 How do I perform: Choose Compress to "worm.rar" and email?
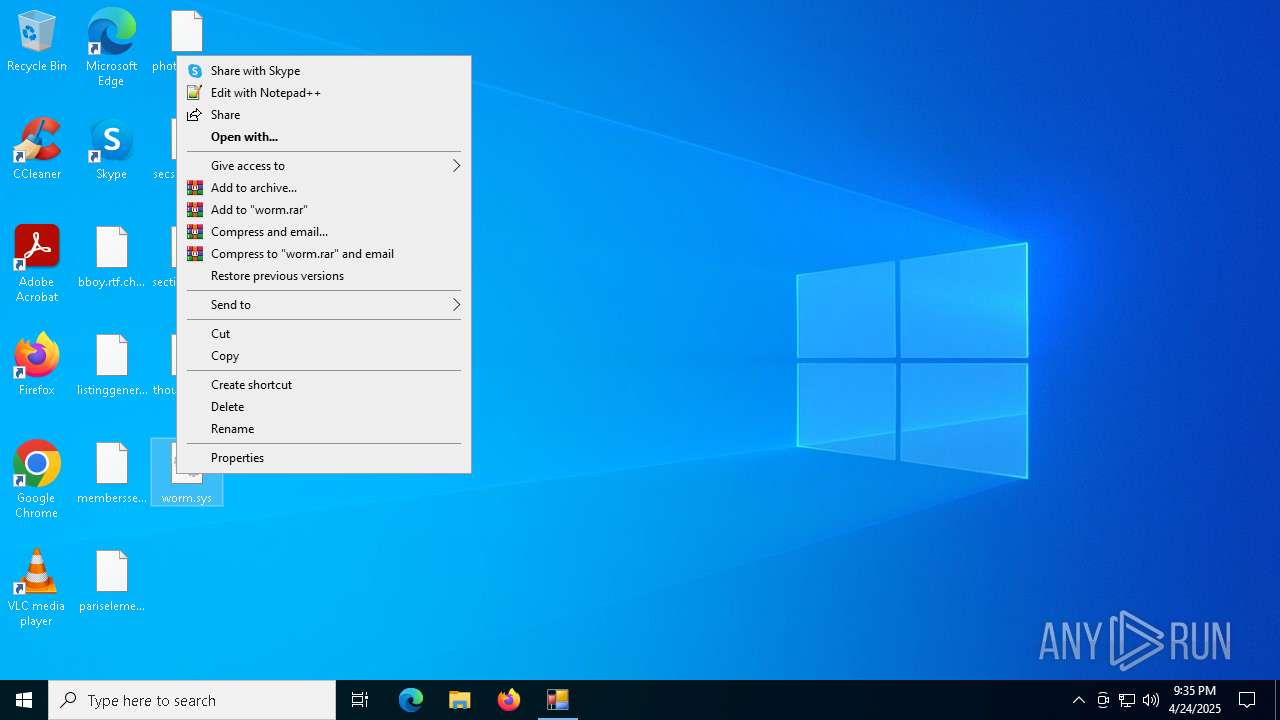tap(324, 254)
